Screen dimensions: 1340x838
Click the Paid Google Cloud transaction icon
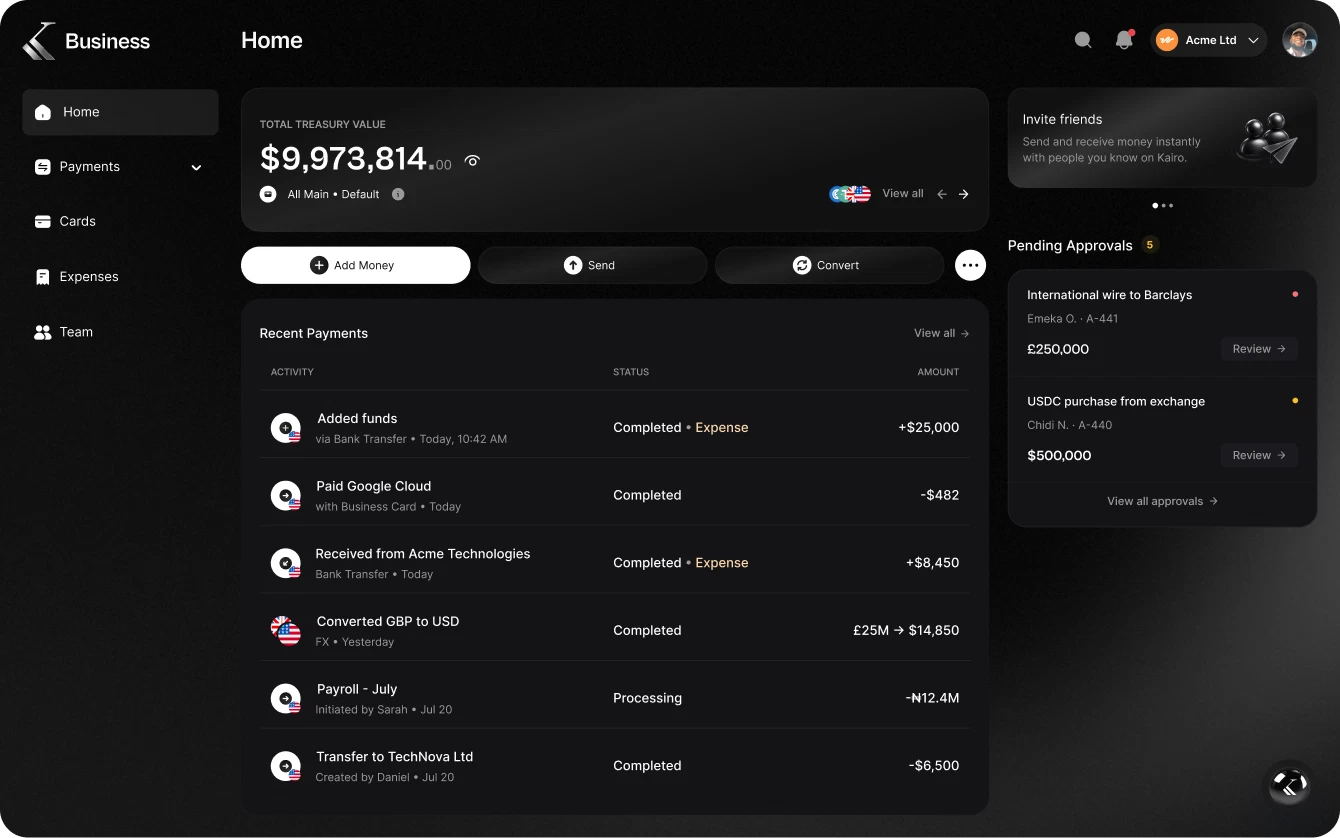pos(286,496)
